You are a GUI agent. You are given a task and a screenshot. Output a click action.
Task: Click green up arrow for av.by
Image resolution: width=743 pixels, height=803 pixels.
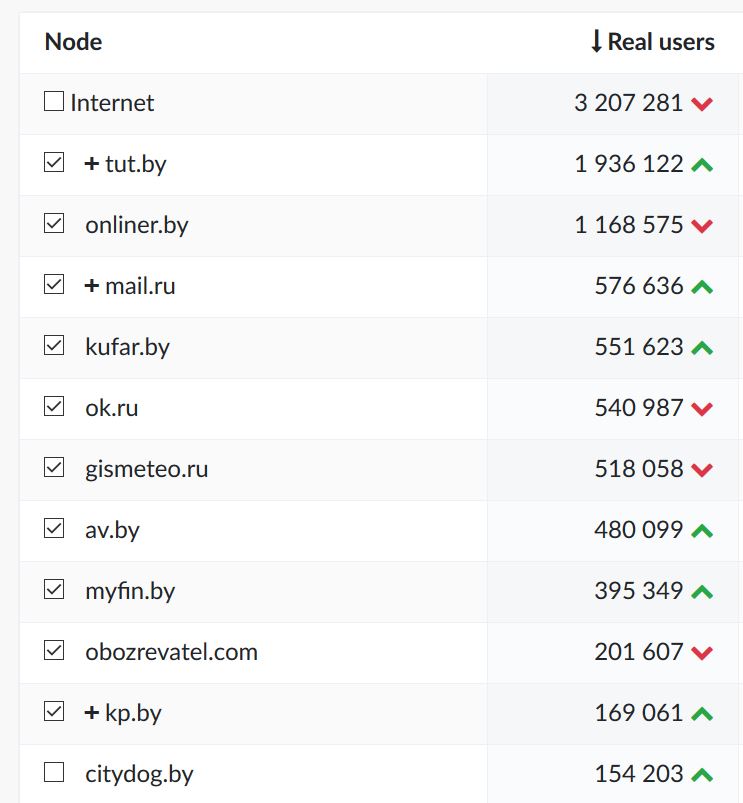(702, 531)
